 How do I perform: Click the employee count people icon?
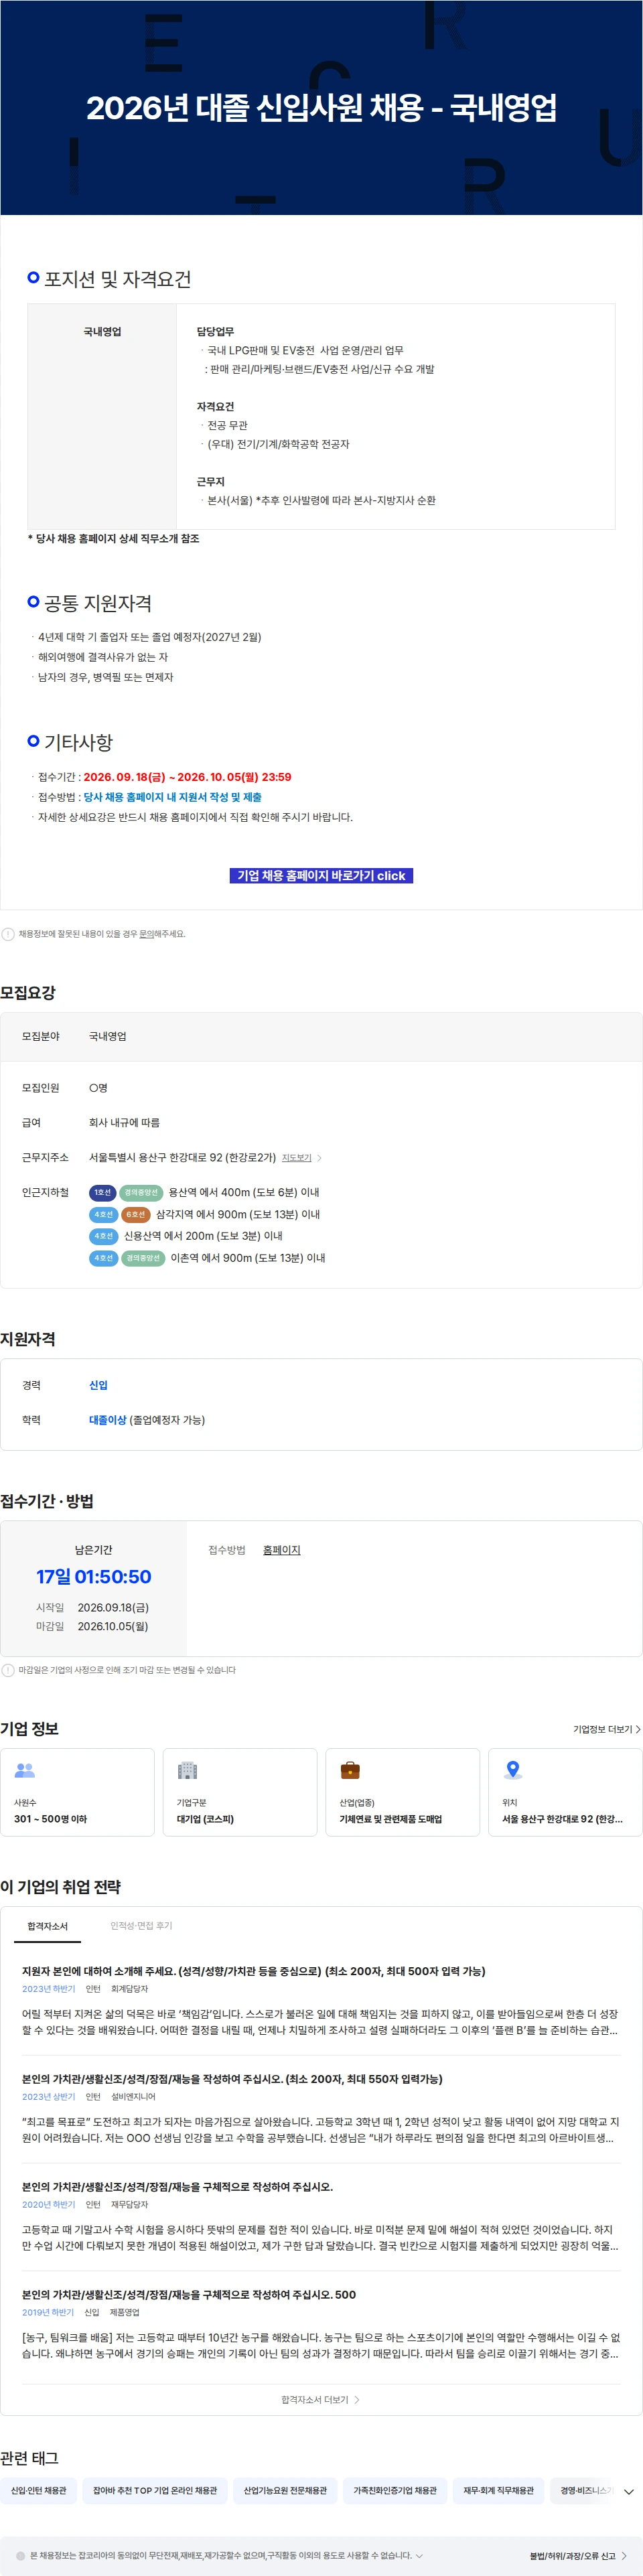25,1769
